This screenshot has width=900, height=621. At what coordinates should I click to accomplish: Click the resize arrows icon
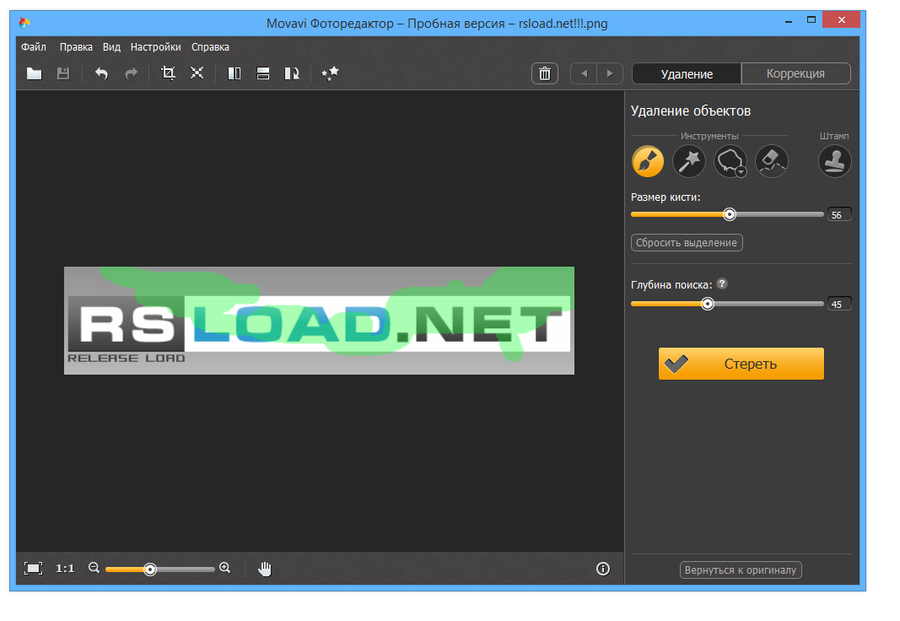tap(197, 73)
